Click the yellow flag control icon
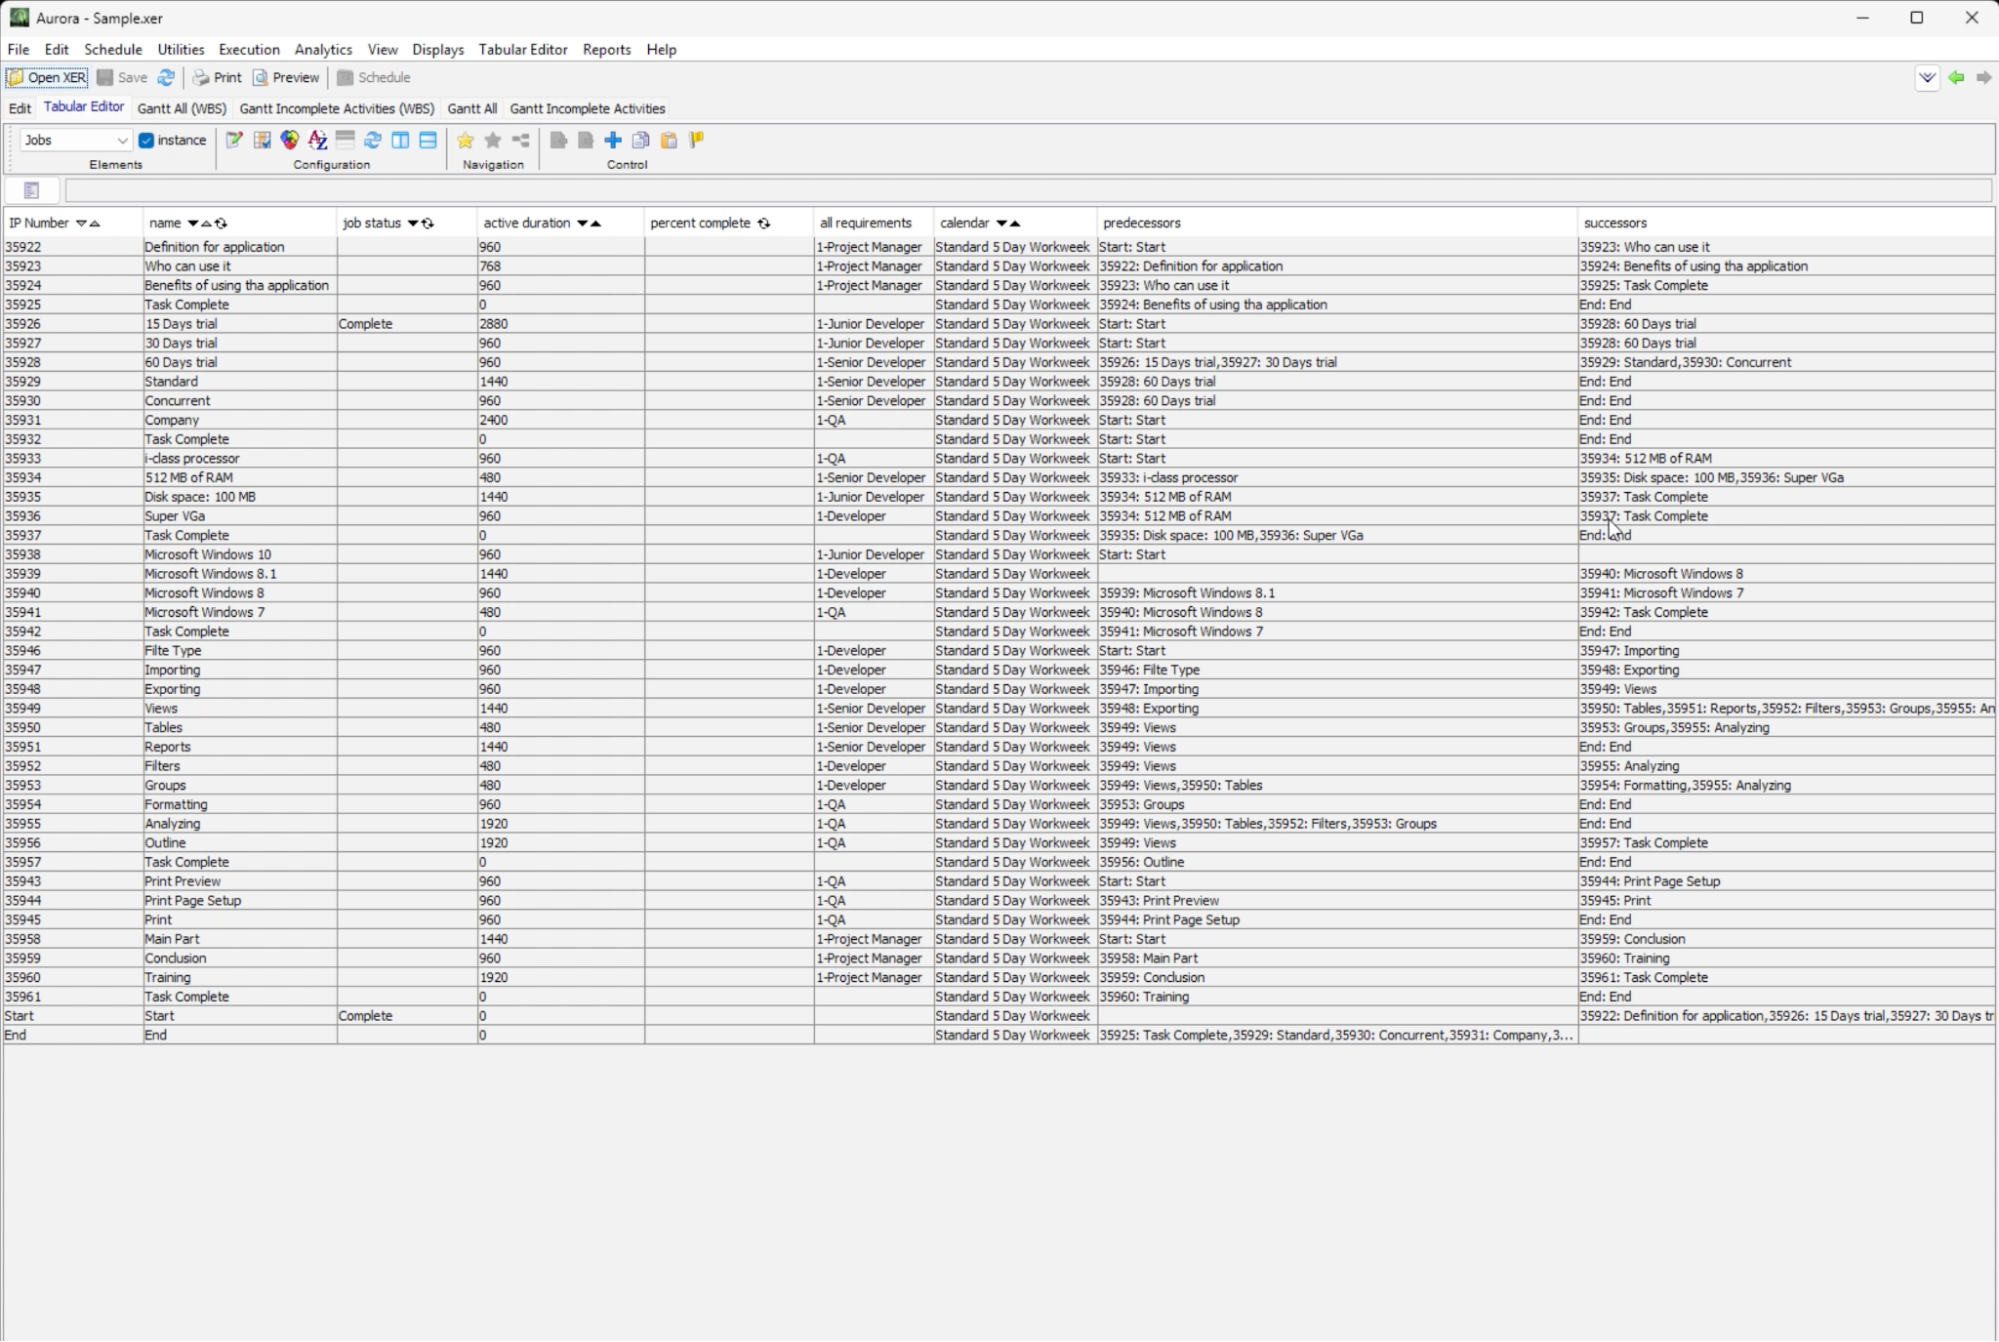 tap(697, 140)
